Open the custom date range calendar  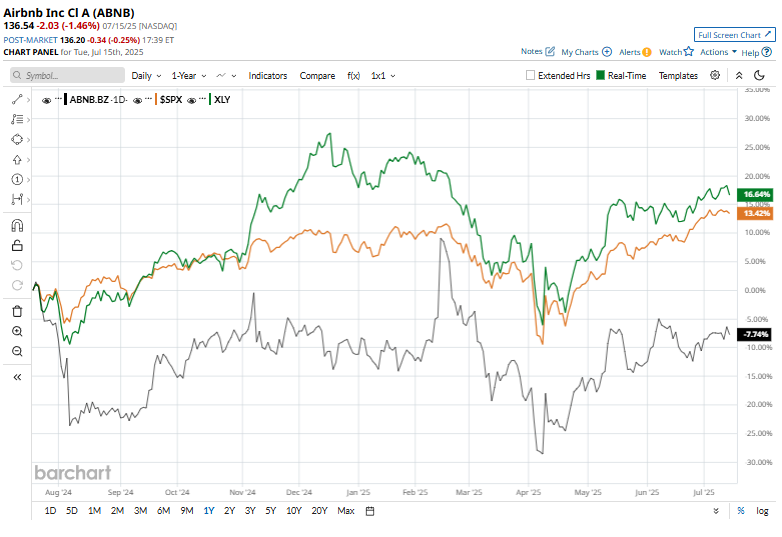click(370, 511)
